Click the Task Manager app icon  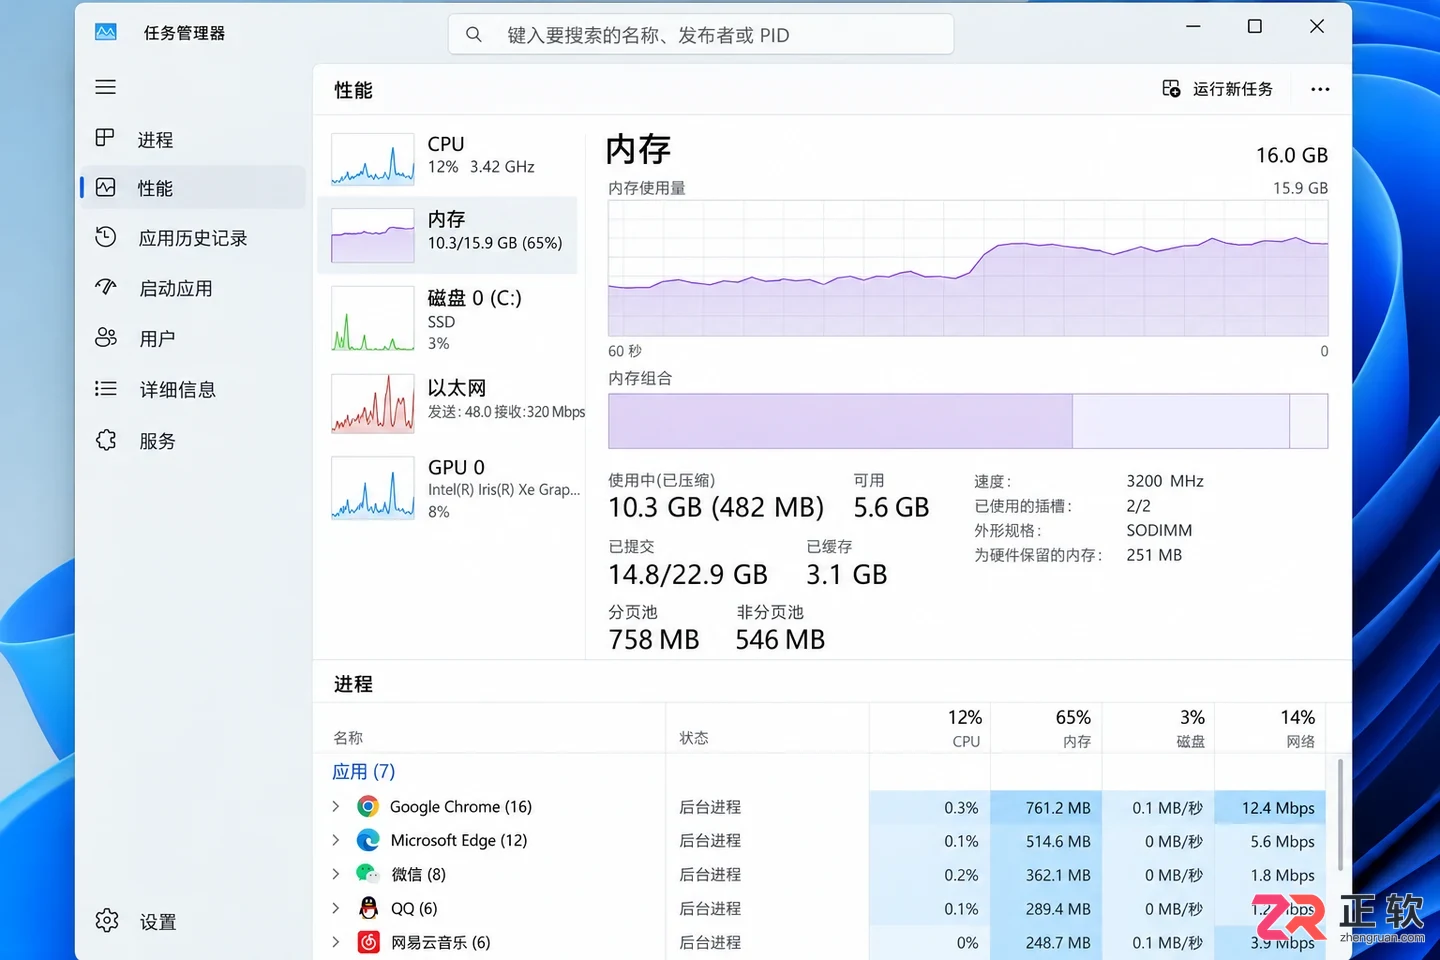click(106, 32)
